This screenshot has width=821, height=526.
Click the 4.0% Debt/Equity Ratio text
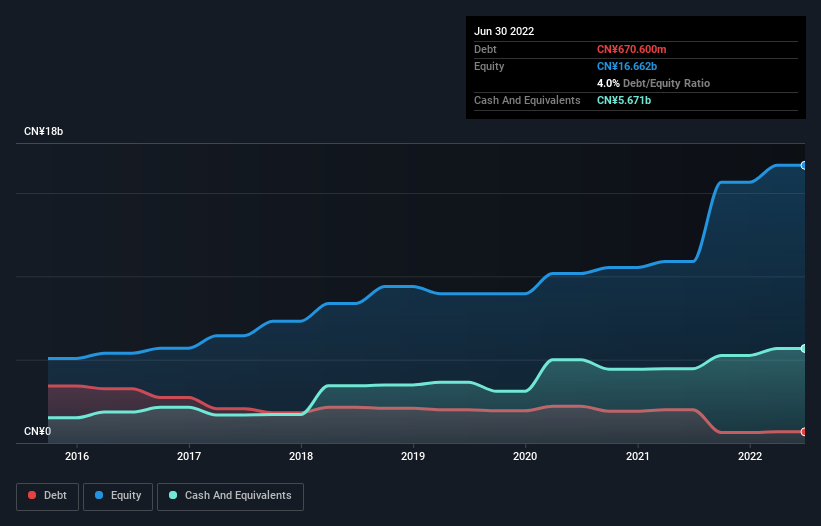coord(653,83)
